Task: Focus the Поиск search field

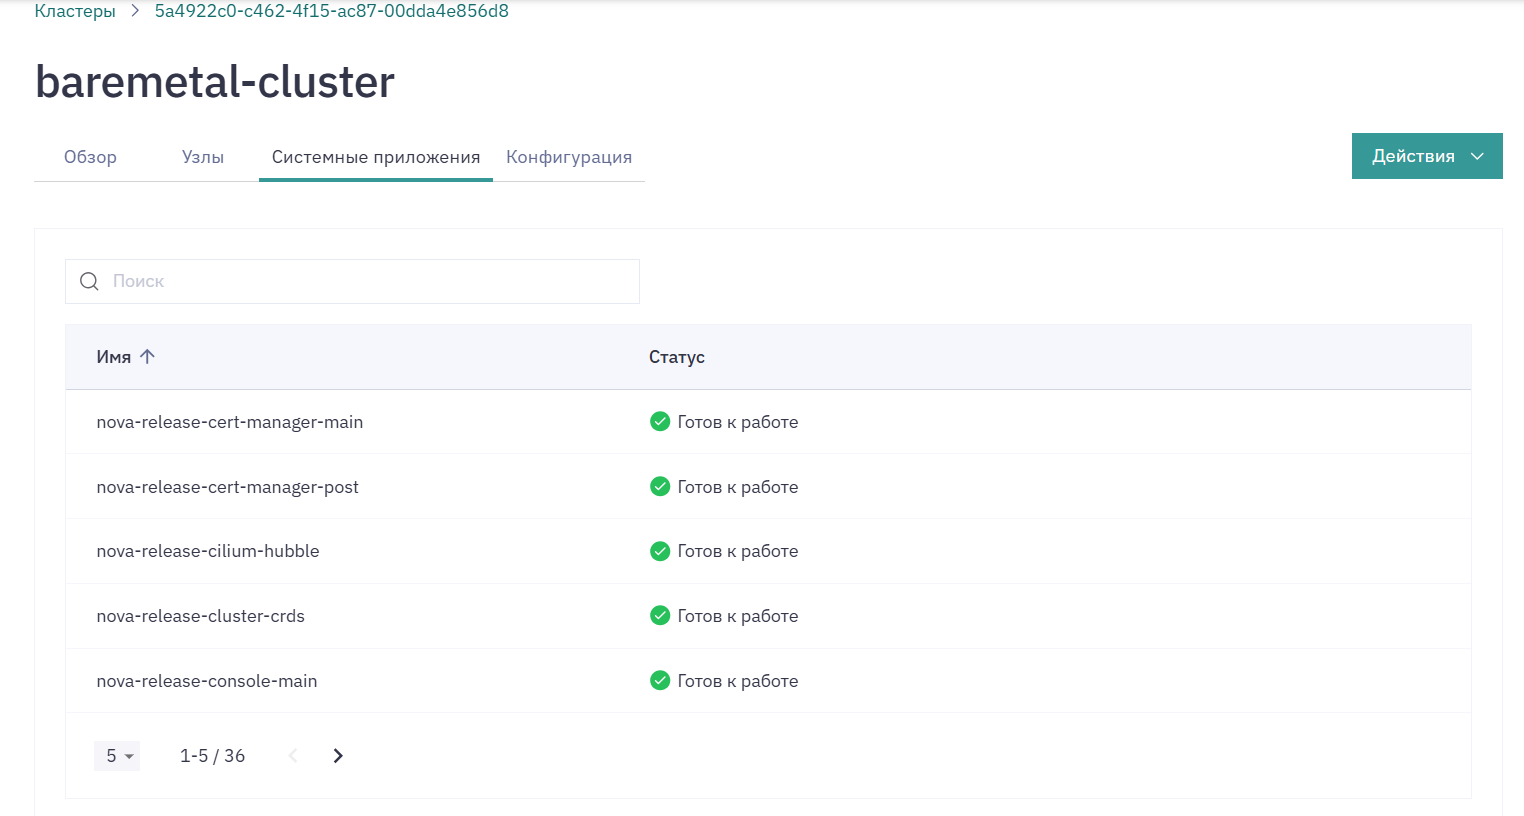Action: [352, 281]
